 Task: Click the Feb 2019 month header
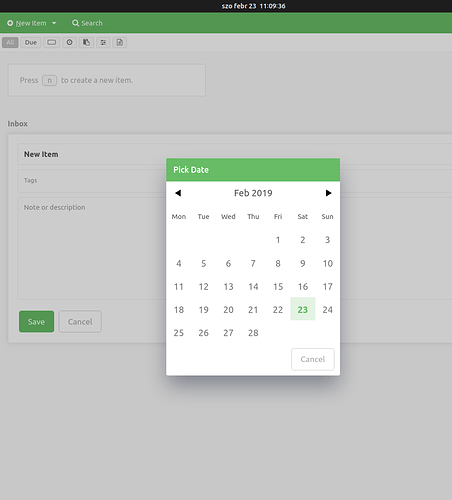253,193
